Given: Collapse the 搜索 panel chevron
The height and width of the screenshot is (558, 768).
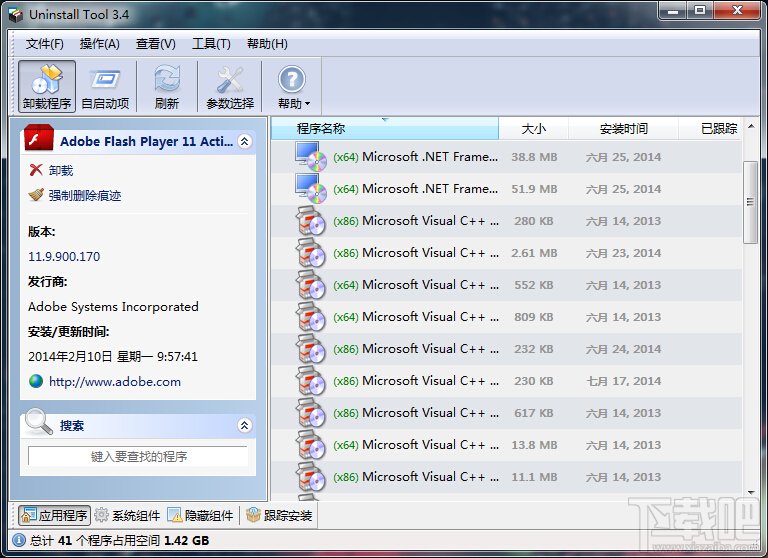Looking at the screenshot, I should pos(244,425).
